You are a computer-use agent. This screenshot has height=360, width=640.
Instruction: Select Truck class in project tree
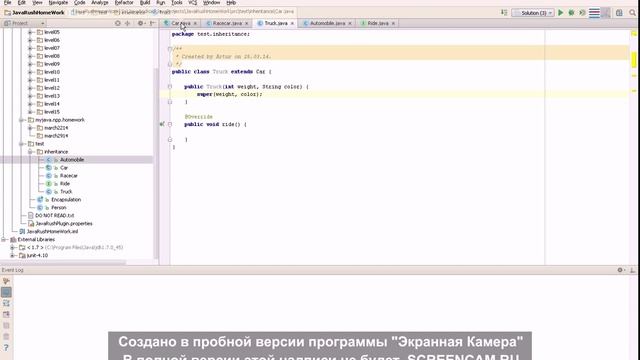(66, 191)
